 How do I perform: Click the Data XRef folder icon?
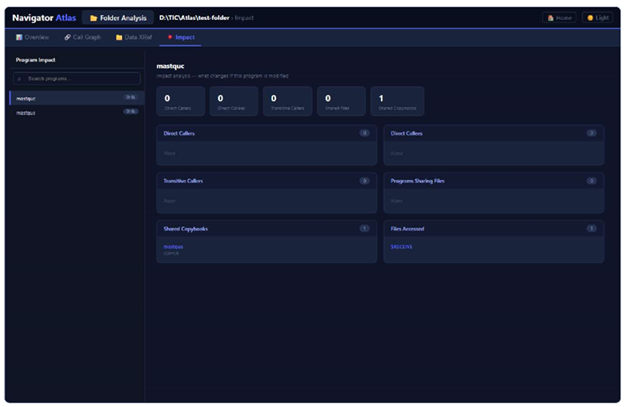(x=119, y=37)
